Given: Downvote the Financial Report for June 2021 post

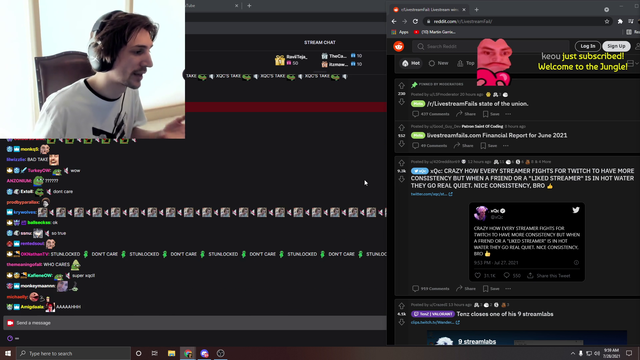Looking at the screenshot, I should pos(402,144).
